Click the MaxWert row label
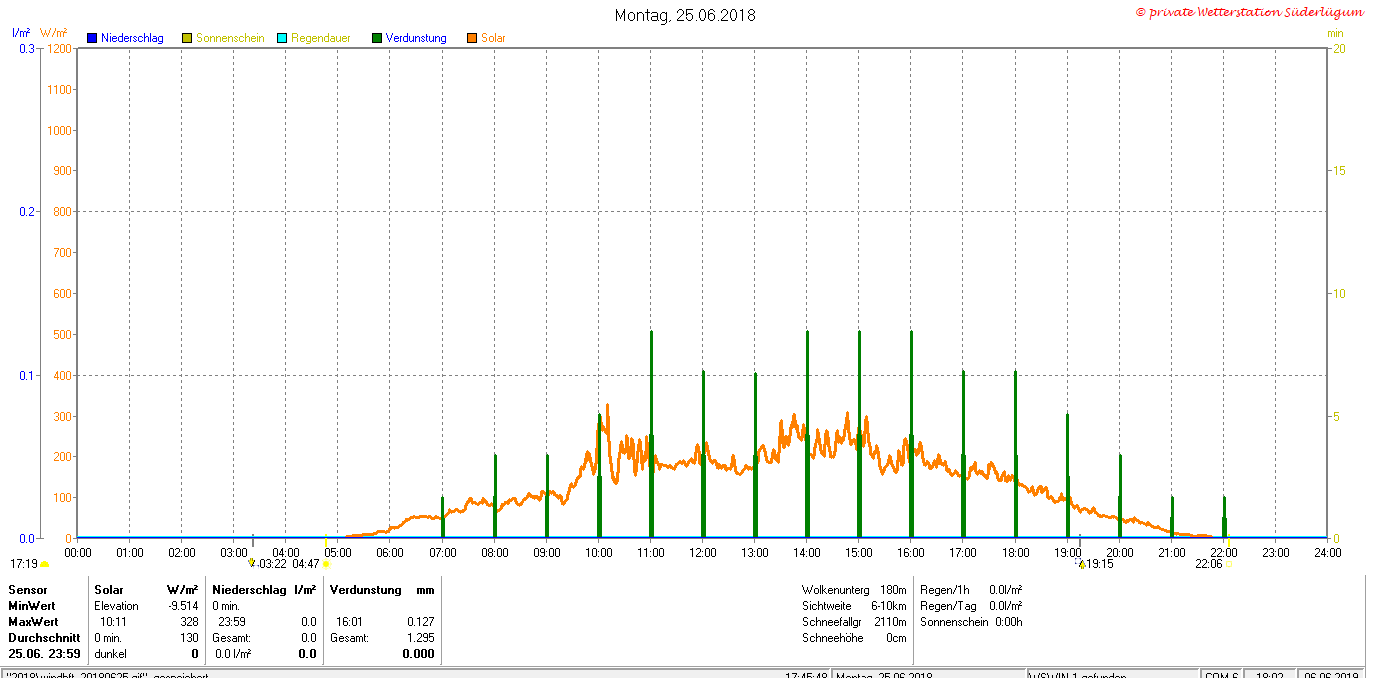 (32, 622)
